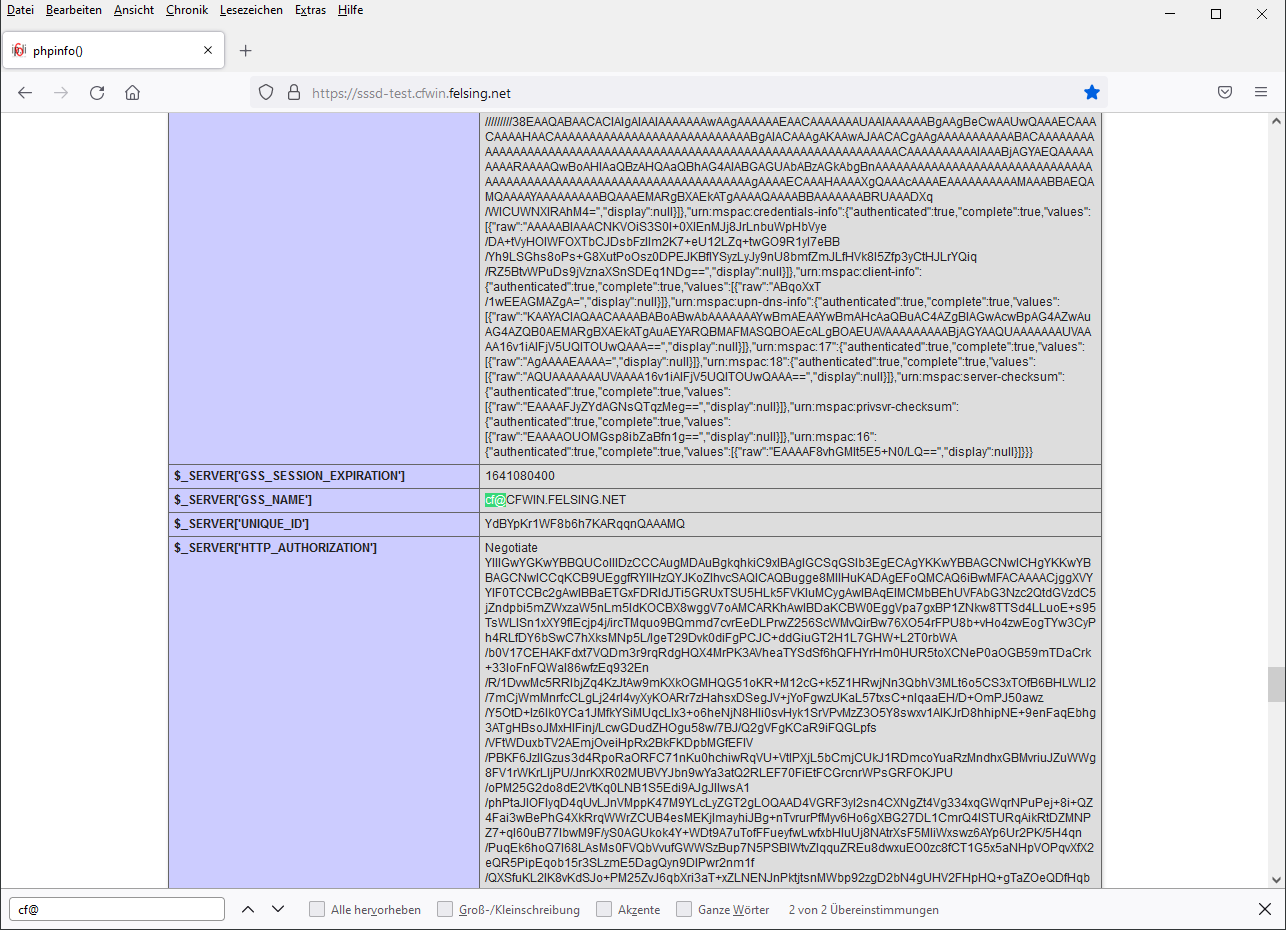Close the find bar with the X
The height and width of the screenshot is (930, 1286).
point(1264,909)
